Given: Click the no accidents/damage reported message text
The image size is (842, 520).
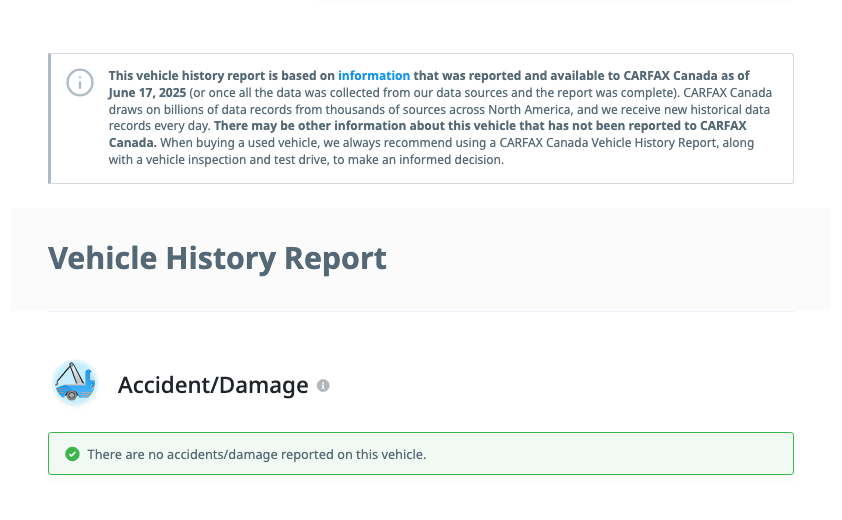Looking at the screenshot, I should 257,454.
